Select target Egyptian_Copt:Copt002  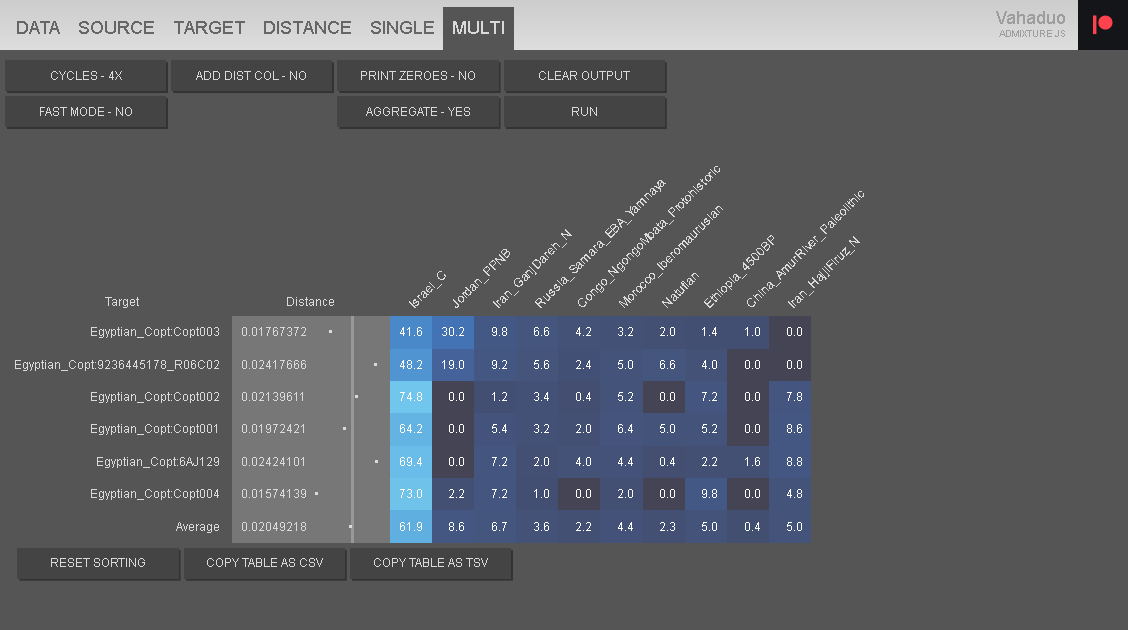click(x=155, y=397)
